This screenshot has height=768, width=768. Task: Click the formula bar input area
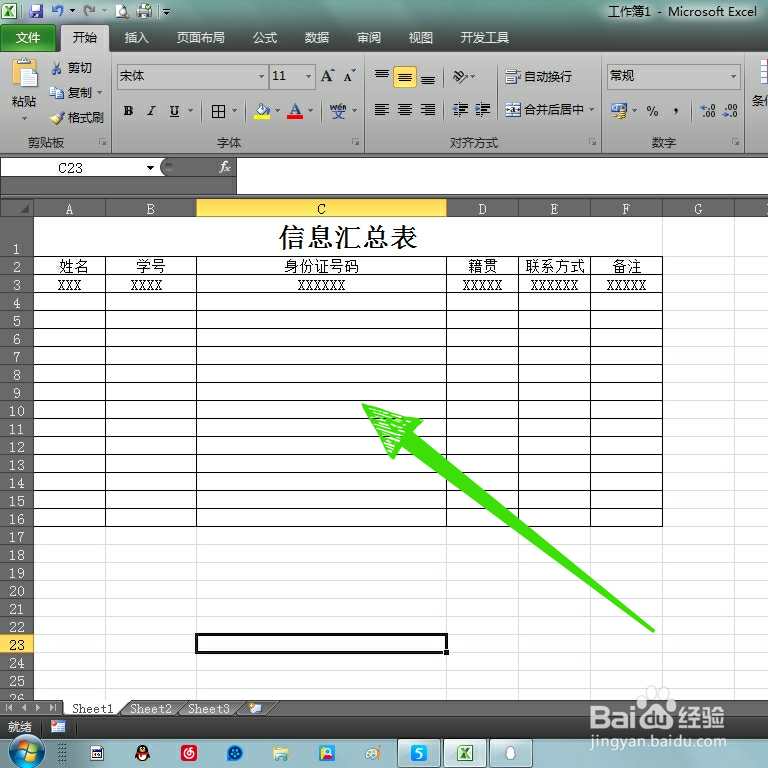(x=502, y=175)
